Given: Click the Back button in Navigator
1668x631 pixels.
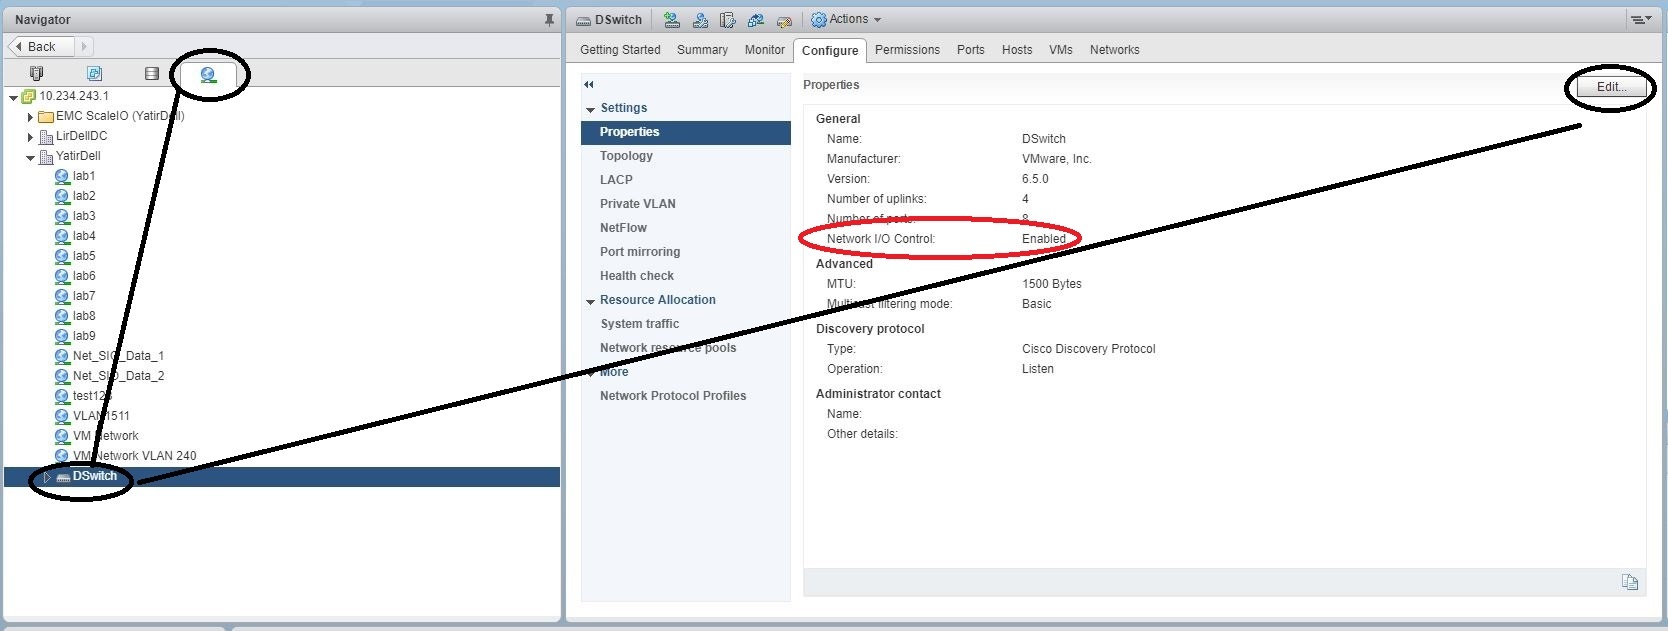Looking at the screenshot, I should coord(40,46).
